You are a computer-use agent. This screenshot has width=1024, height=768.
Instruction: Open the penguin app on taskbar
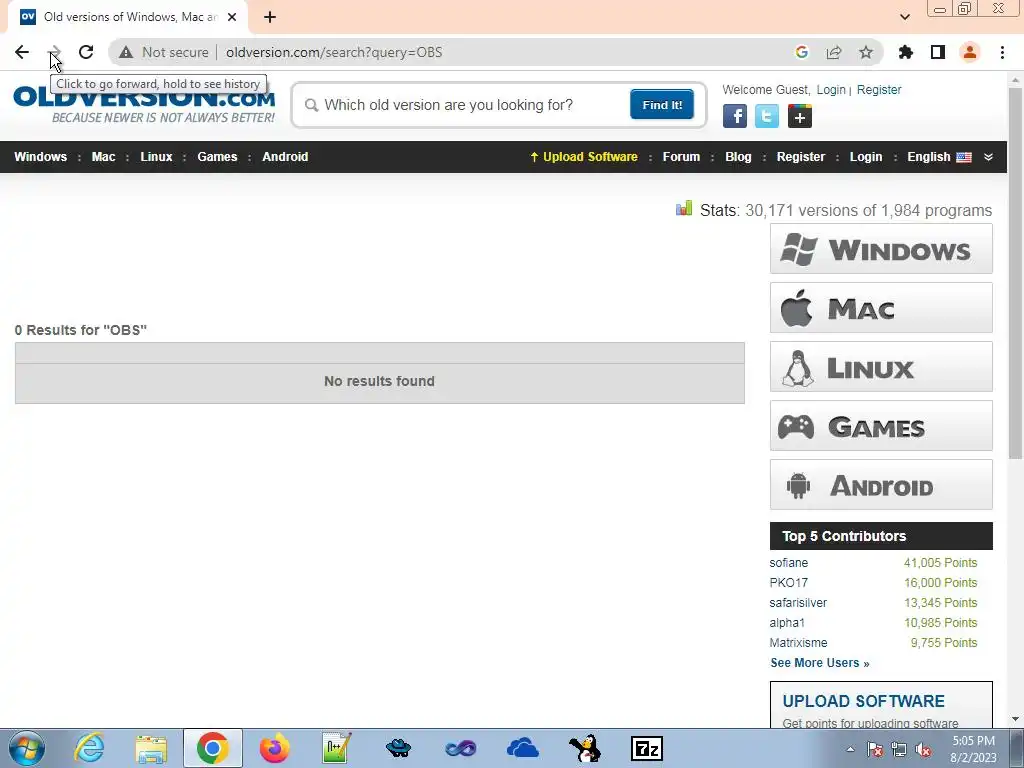click(x=584, y=748)
